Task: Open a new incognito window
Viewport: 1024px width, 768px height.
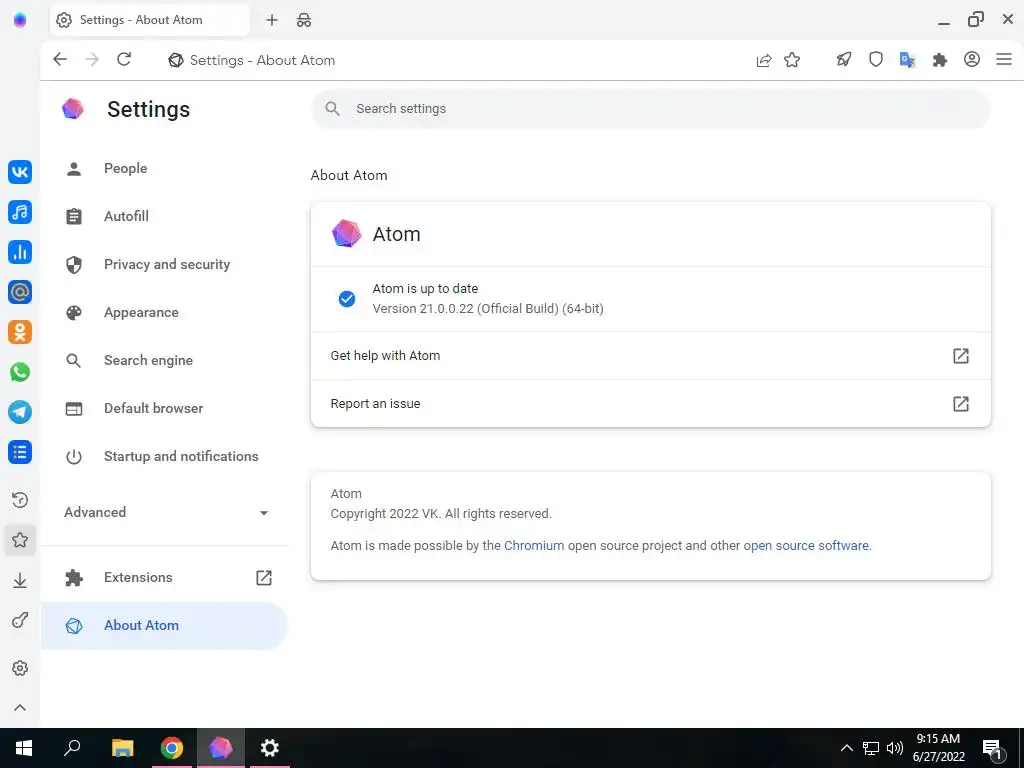Action: 304,20
